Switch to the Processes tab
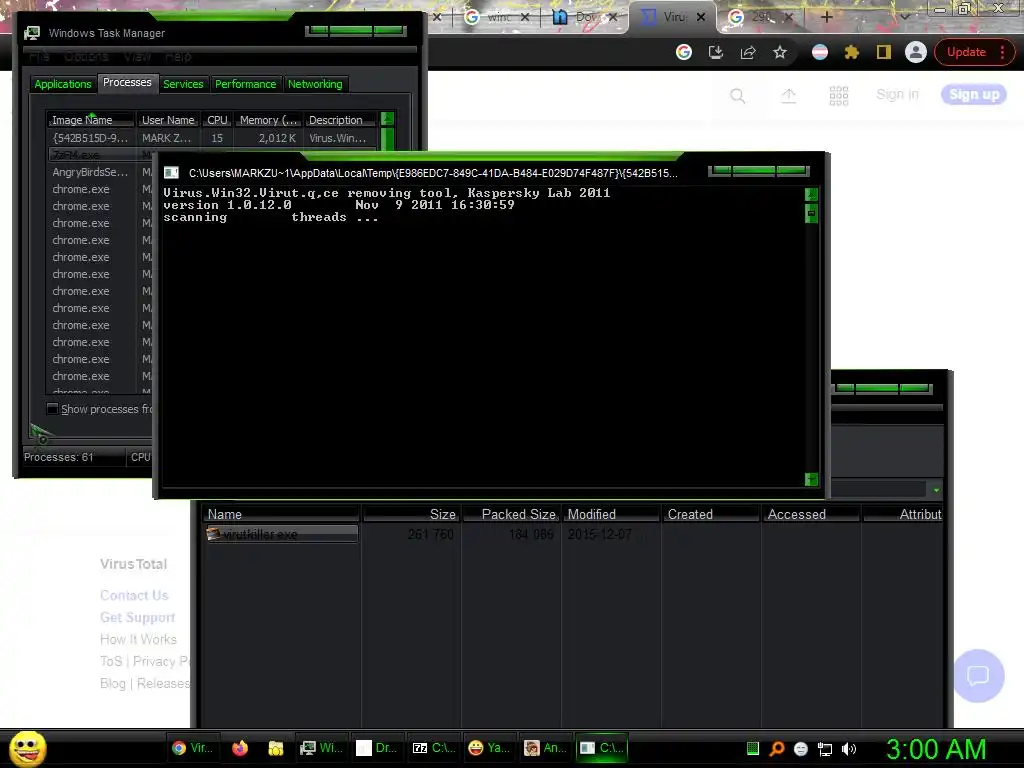Viewport: 1024px width, 768px height. point(127,82)
